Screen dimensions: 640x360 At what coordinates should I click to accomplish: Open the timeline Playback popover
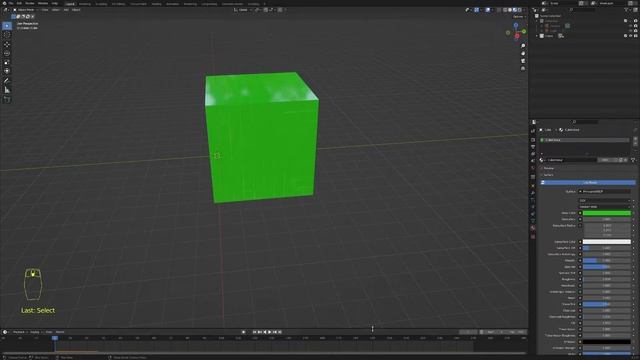(x=19, y=332)
